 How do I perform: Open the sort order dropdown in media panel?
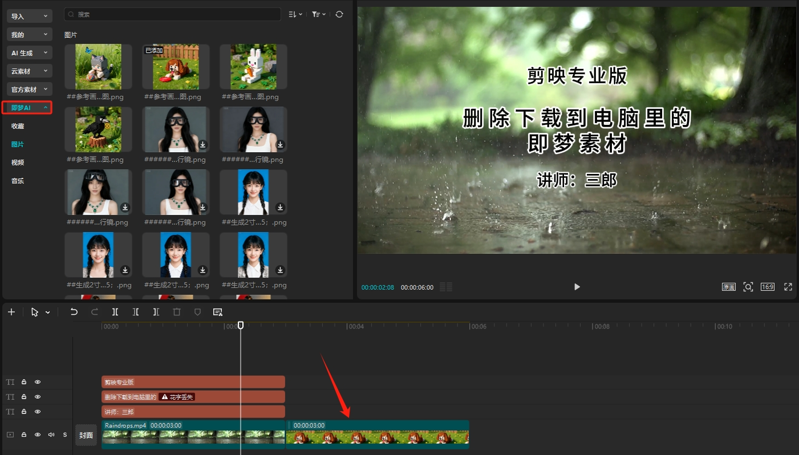(295, 15)
